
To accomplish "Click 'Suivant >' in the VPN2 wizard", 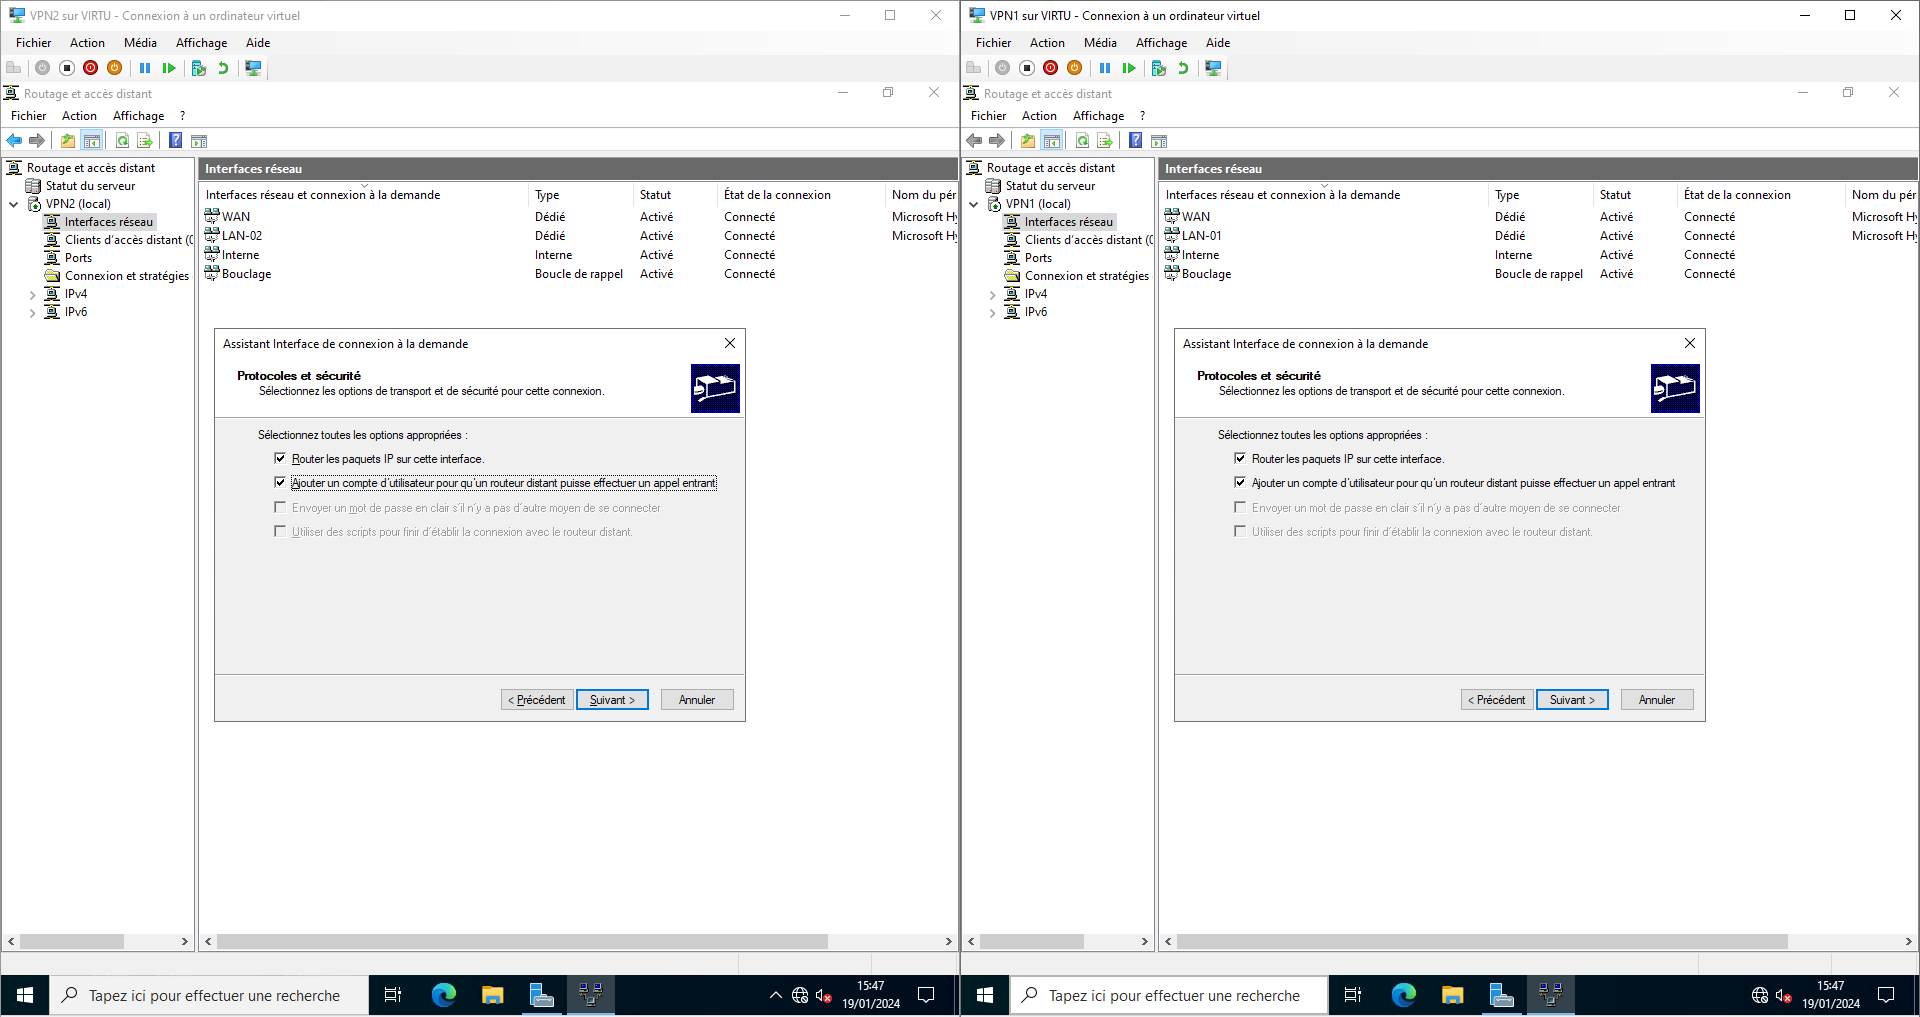I will (612, 700).
